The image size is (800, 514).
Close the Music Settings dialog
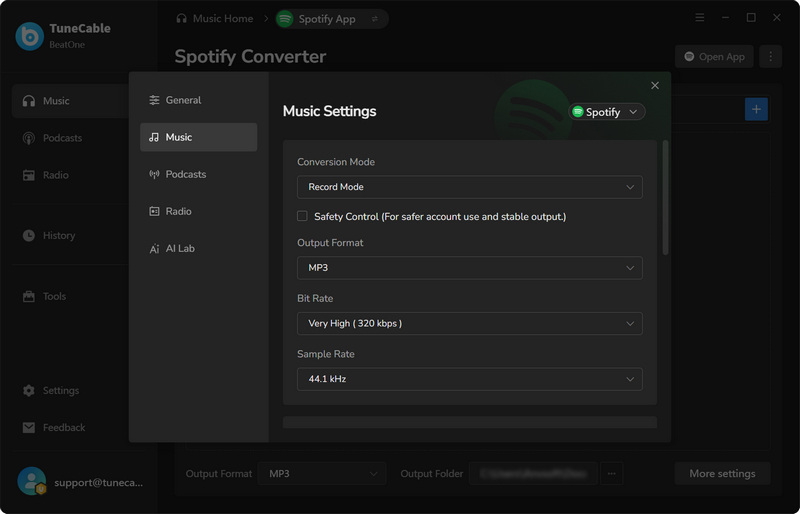click(x=655, y=86)
